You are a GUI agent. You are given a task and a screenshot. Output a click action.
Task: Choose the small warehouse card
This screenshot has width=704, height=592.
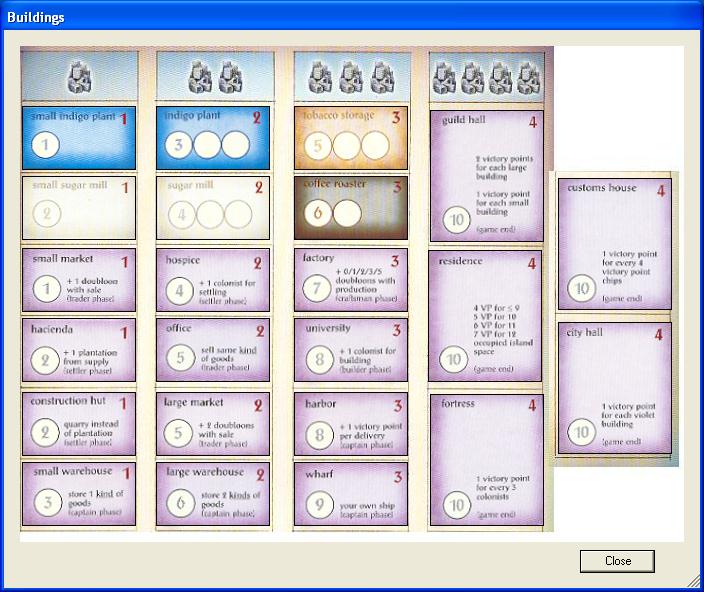[79, 494]
